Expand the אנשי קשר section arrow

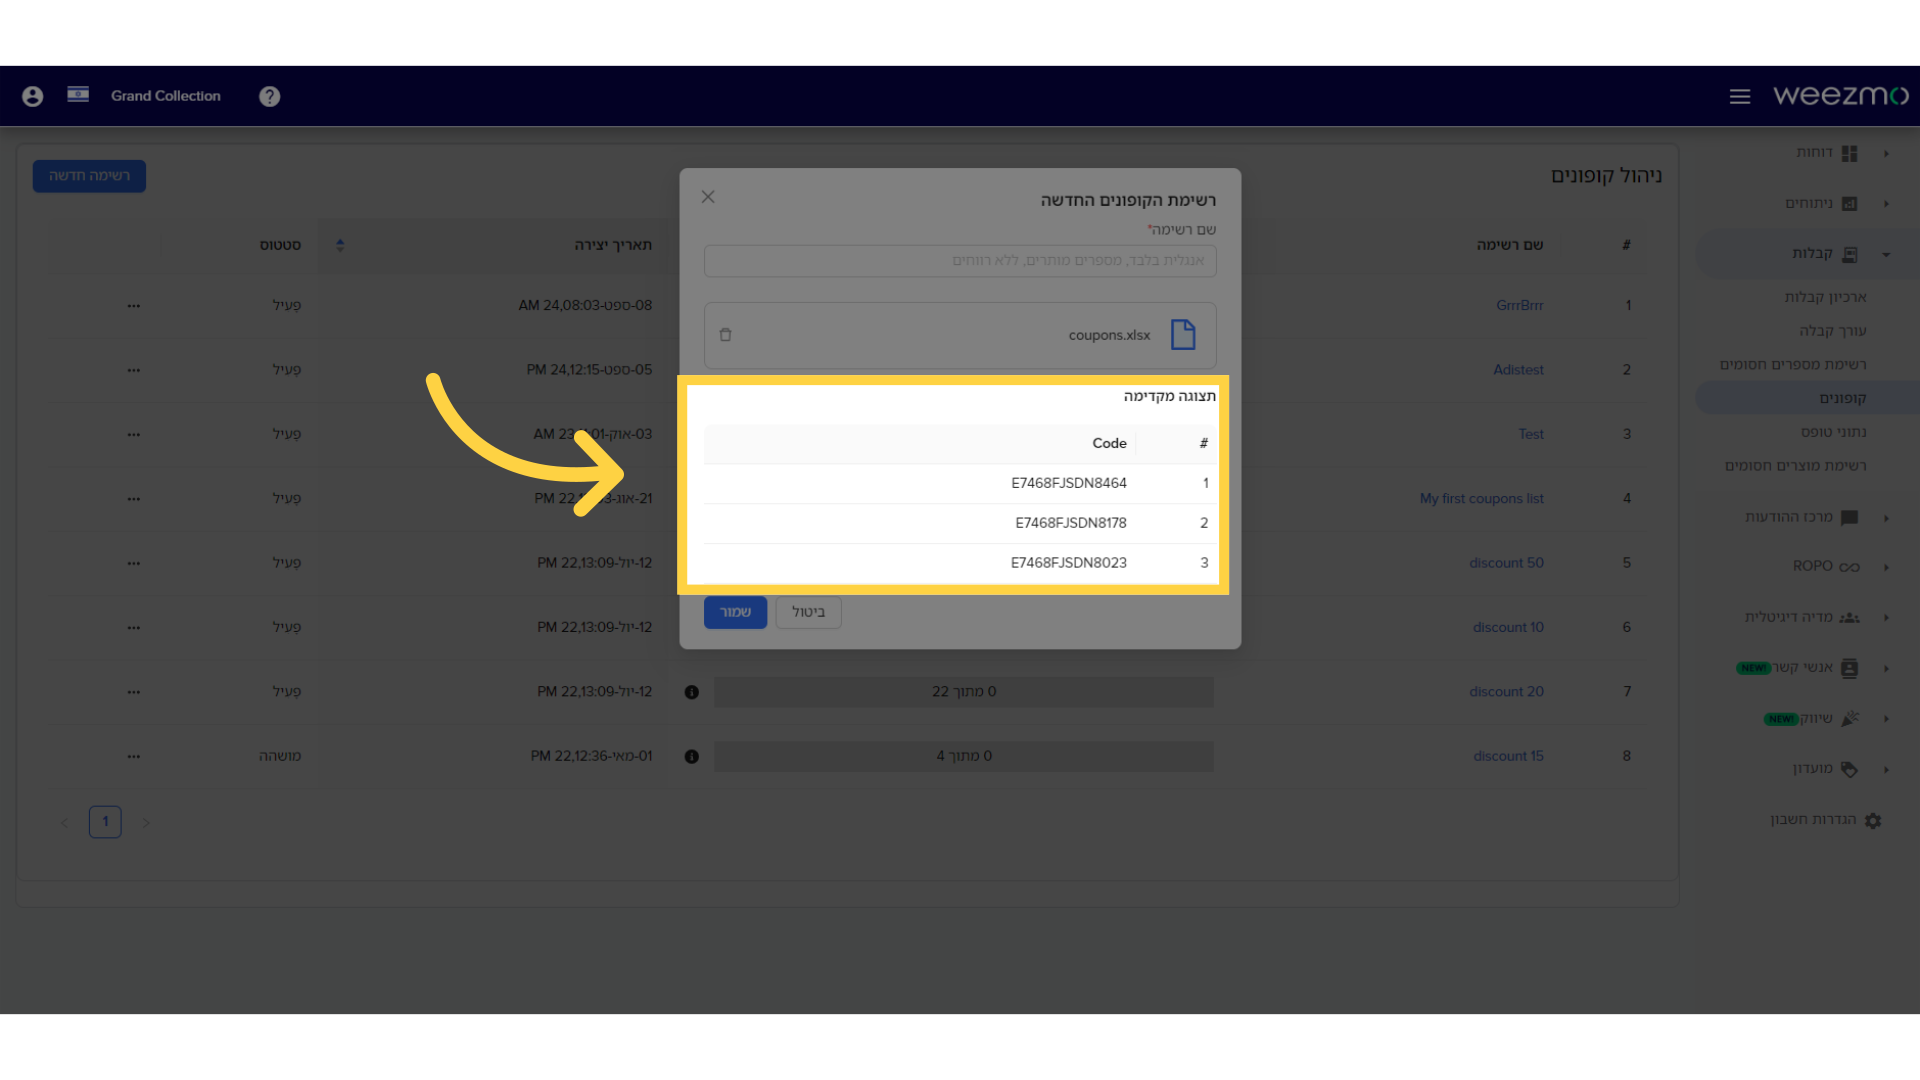click(1887, 668)
